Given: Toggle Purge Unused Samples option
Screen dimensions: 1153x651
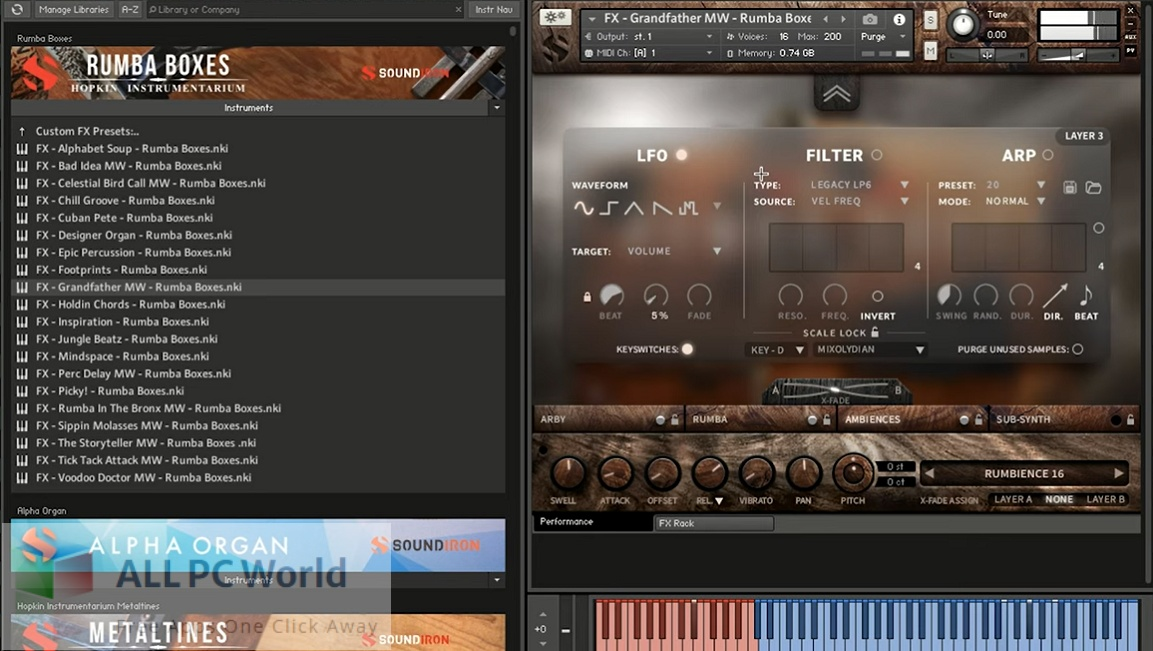Looking at the screenshot, I should pyautogui.click(x=1077, y=349).
